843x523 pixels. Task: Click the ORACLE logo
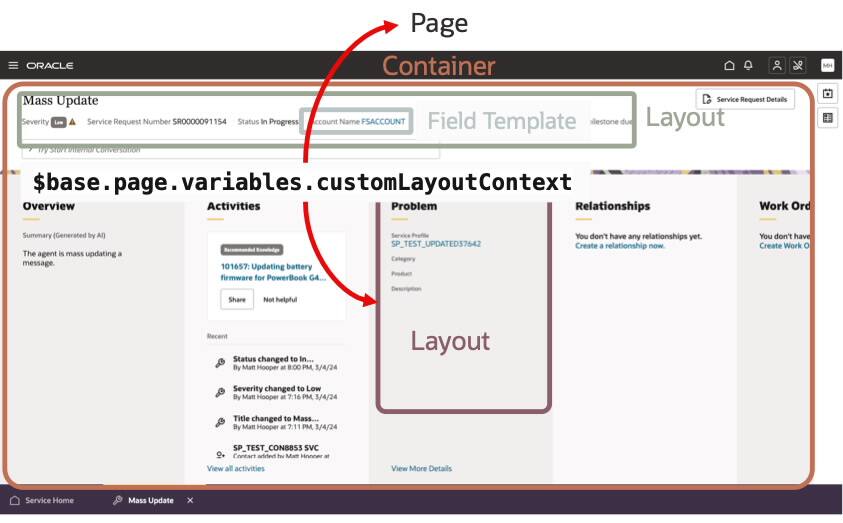(50, 66)
